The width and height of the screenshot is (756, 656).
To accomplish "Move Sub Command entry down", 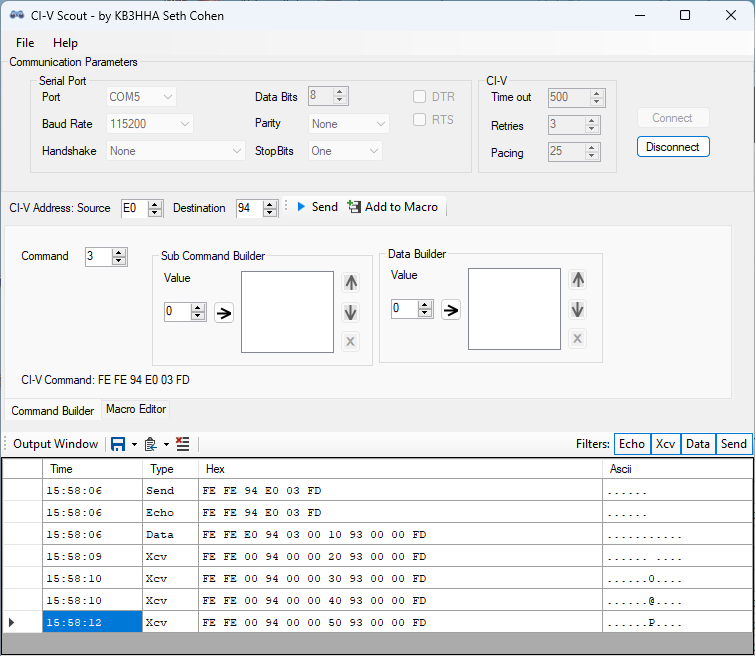I will (351, 312).
